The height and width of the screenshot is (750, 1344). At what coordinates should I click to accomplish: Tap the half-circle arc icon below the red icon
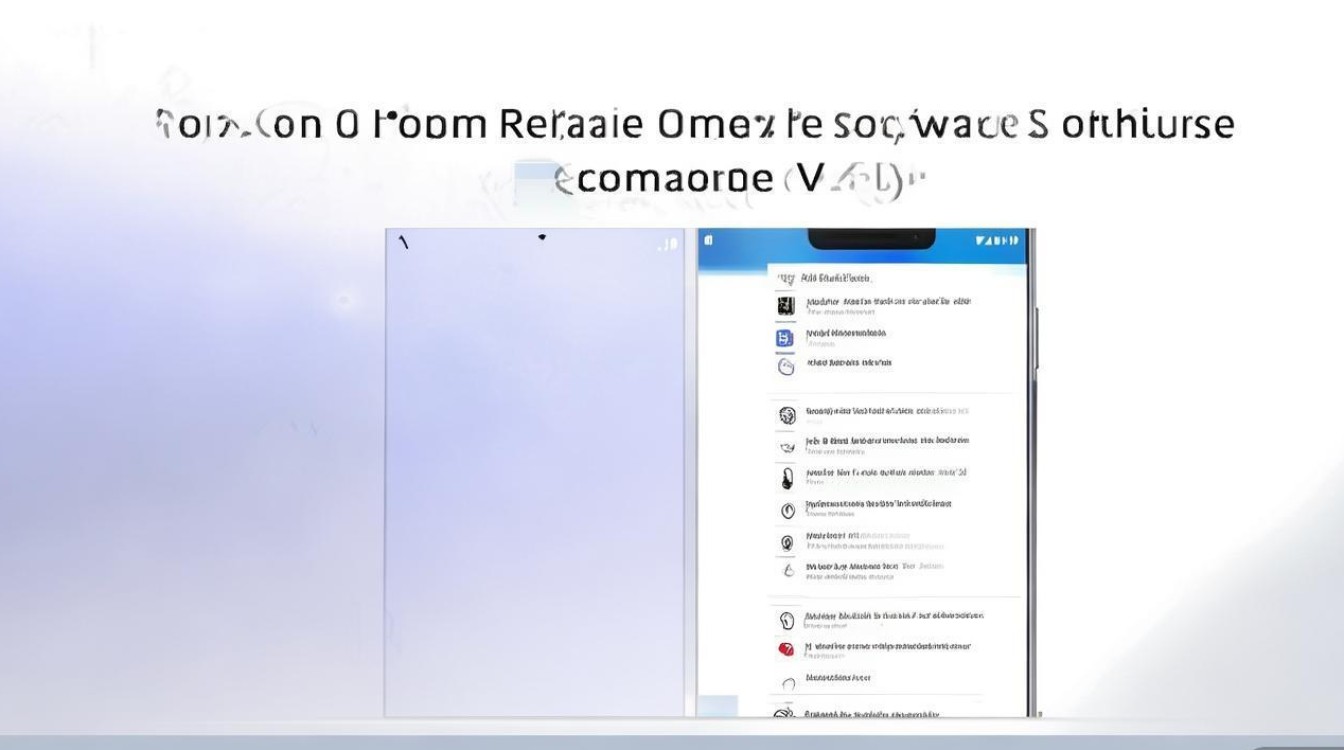tap(787, 683)
